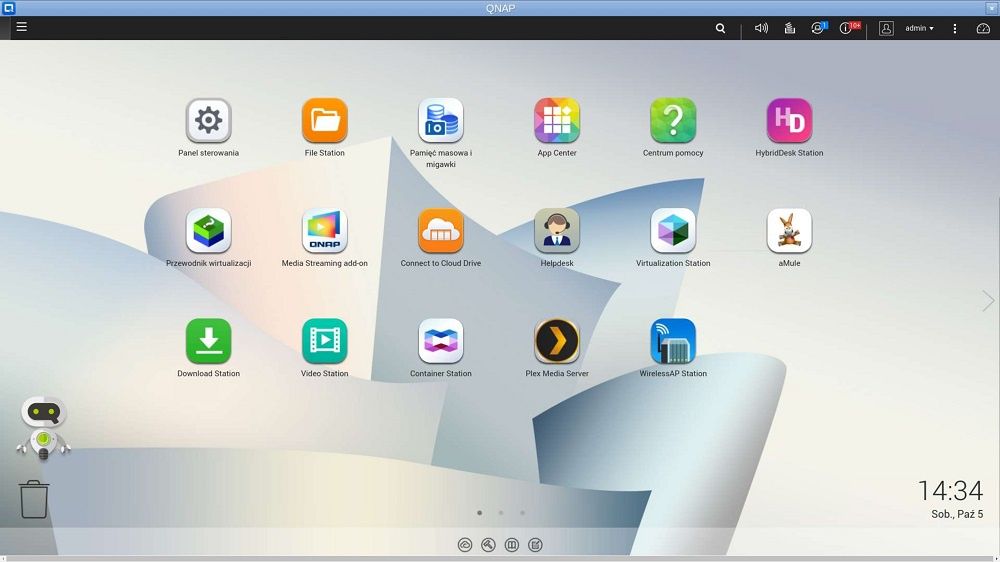1000x562 pixels.
Task: Launch WirelessAP Station
Action: 673,341
